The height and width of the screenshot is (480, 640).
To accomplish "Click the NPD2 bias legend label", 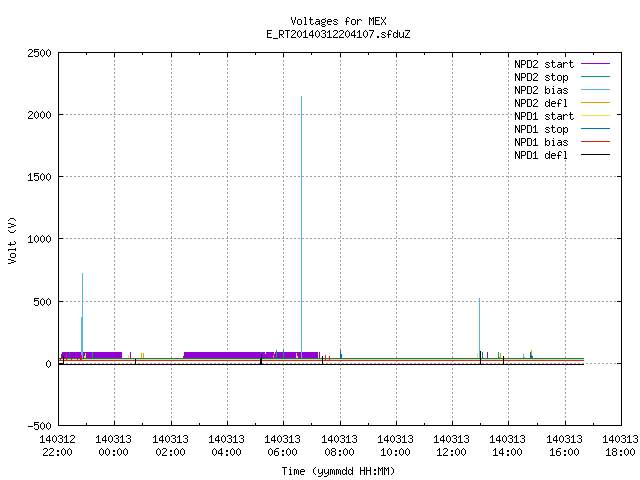I will (x=541, y=90).
